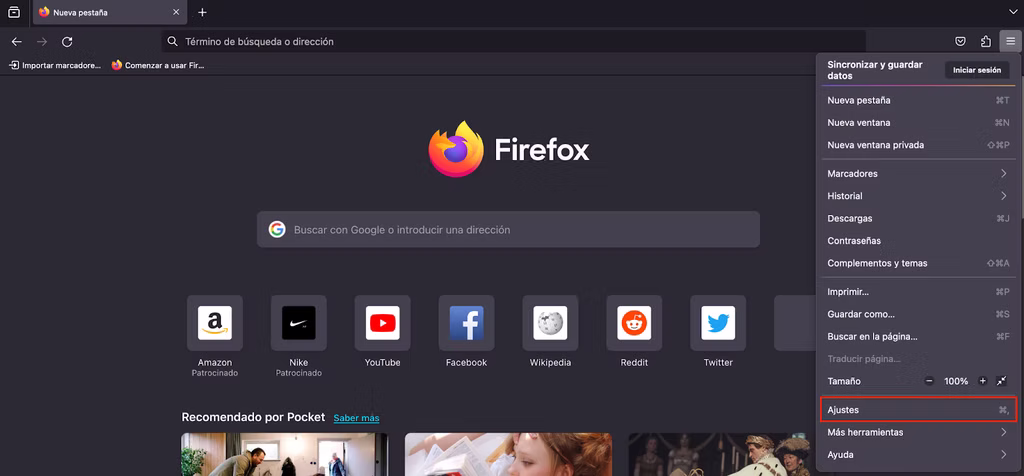Open the Reddit shortcut tile
Viewport: 1024px width, 476px height.
634,332
